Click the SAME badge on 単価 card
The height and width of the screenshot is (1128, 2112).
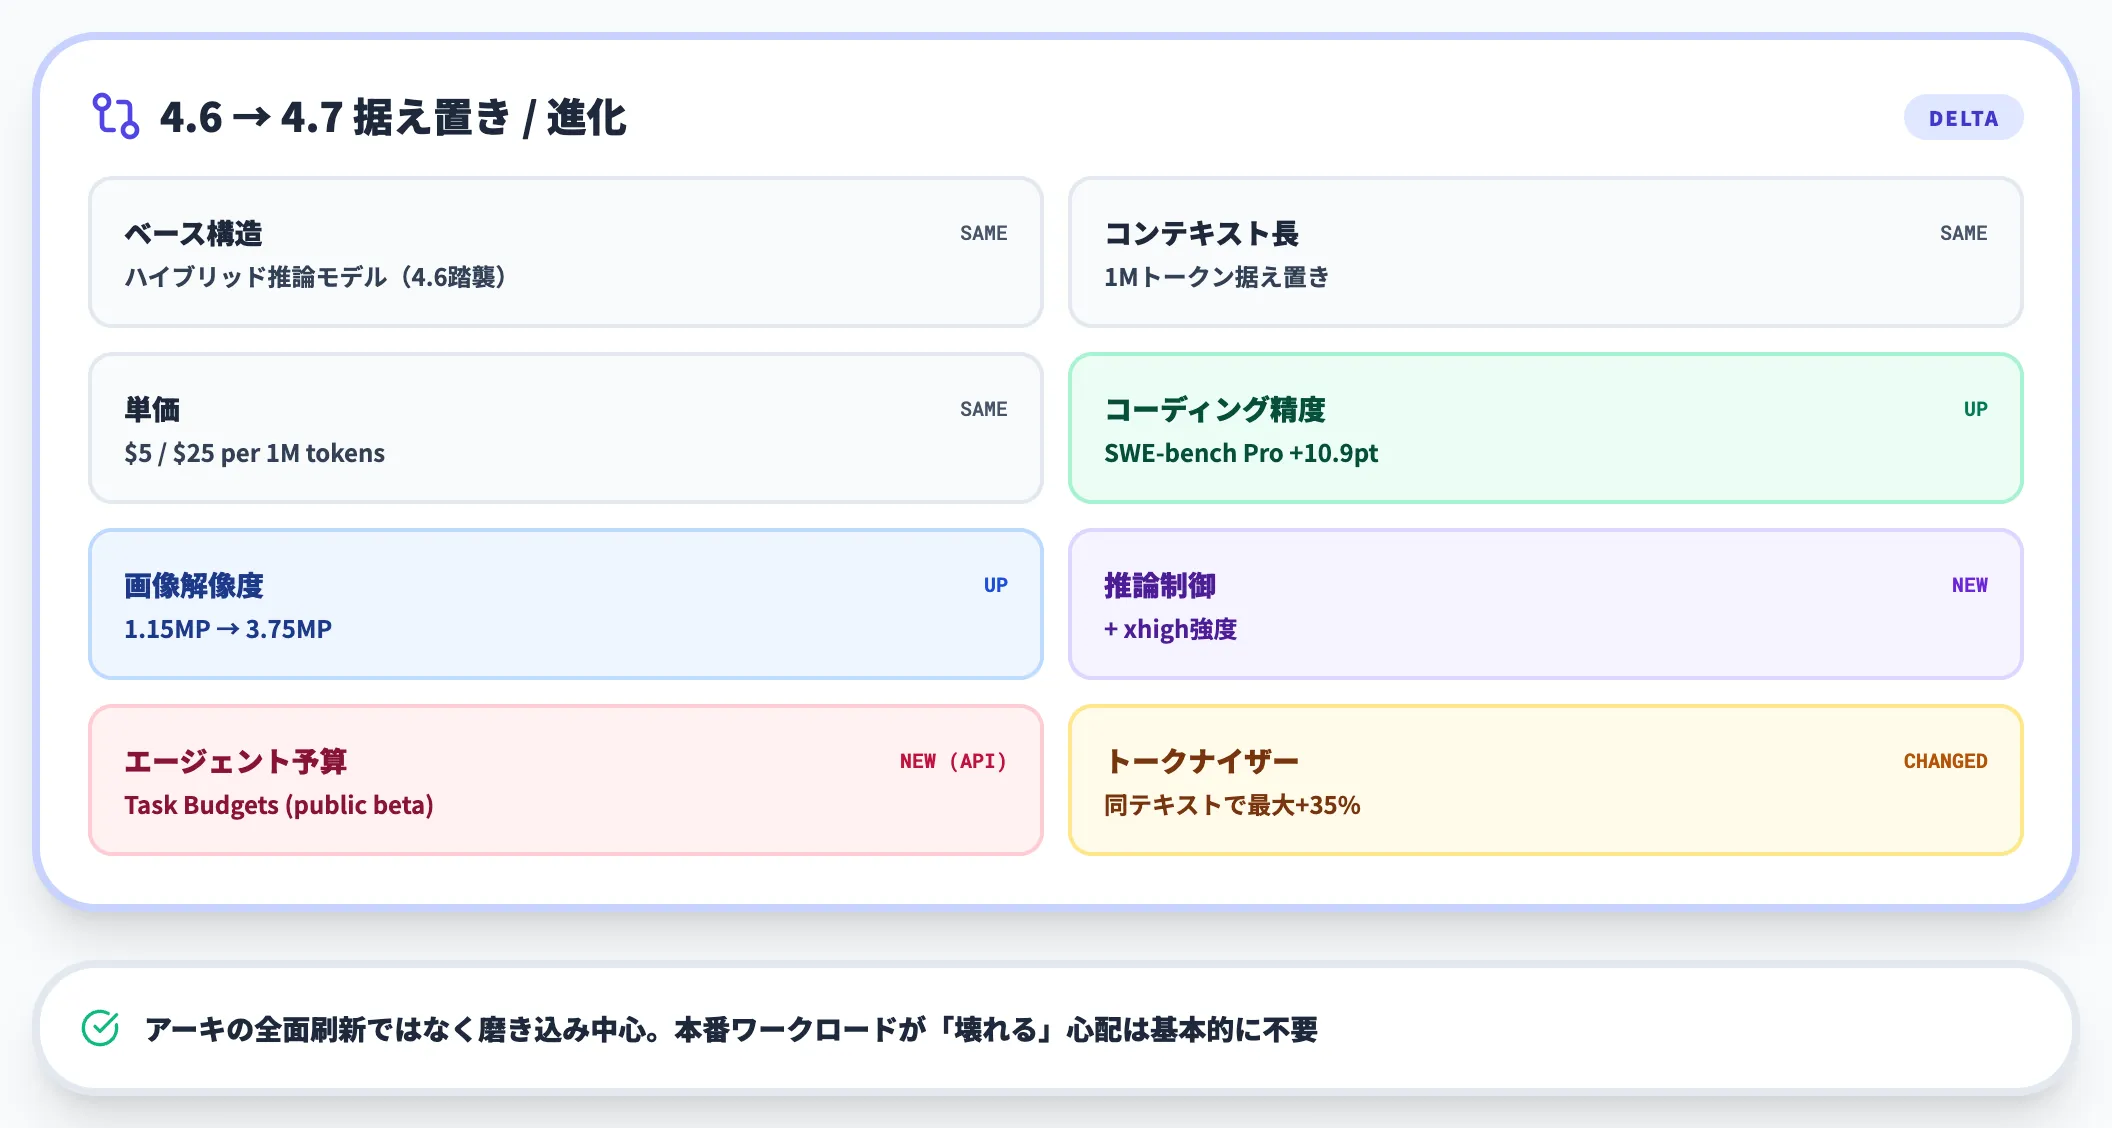click(983, 408)
